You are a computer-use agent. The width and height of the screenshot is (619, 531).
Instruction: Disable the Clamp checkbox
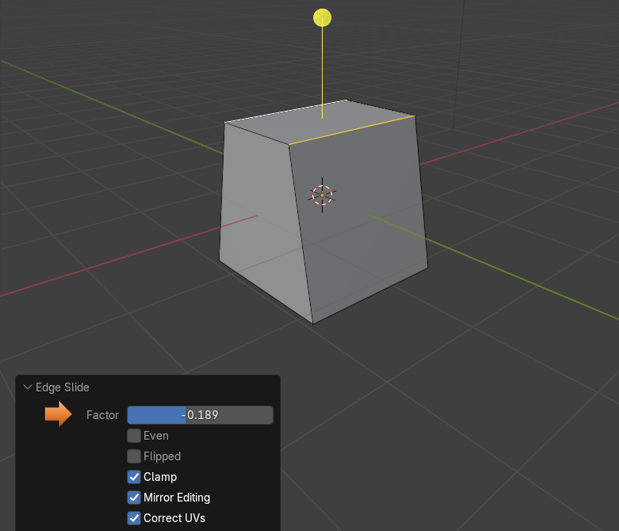134,477
